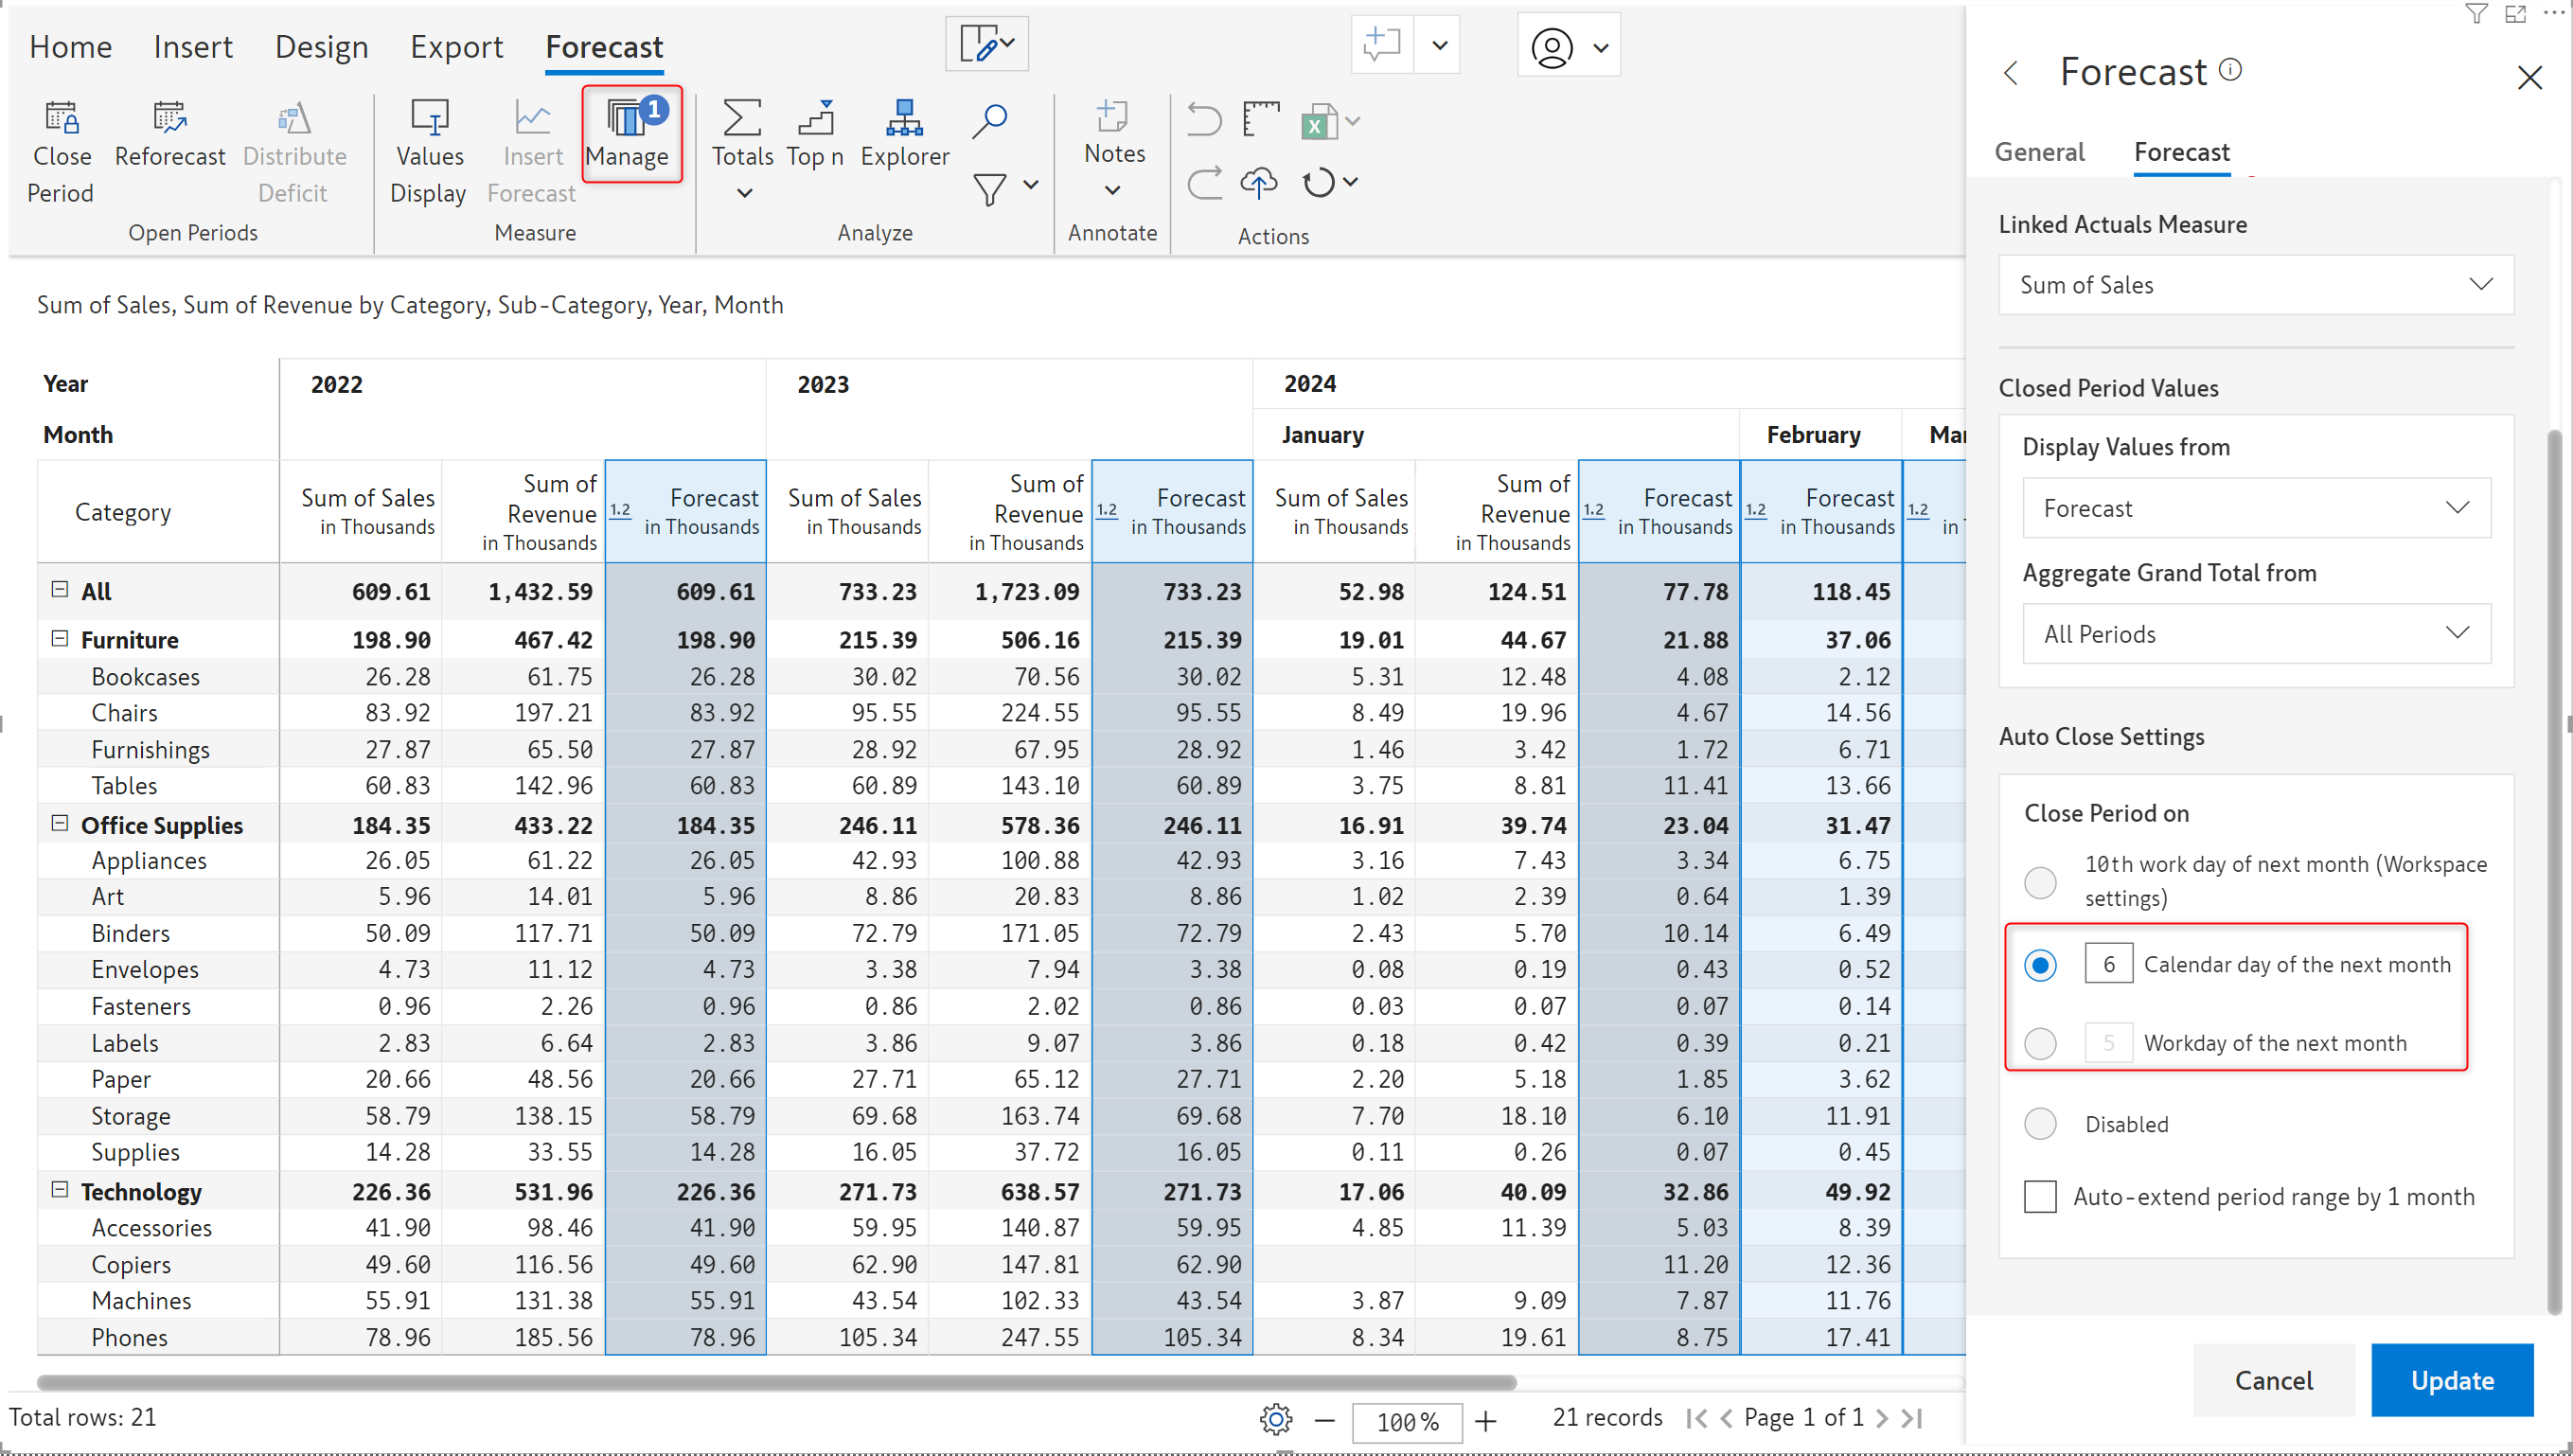Viewport: 2573px width, 1456px height.
Task: Click the Totals sigma icon
Action: tap(741, 118)
